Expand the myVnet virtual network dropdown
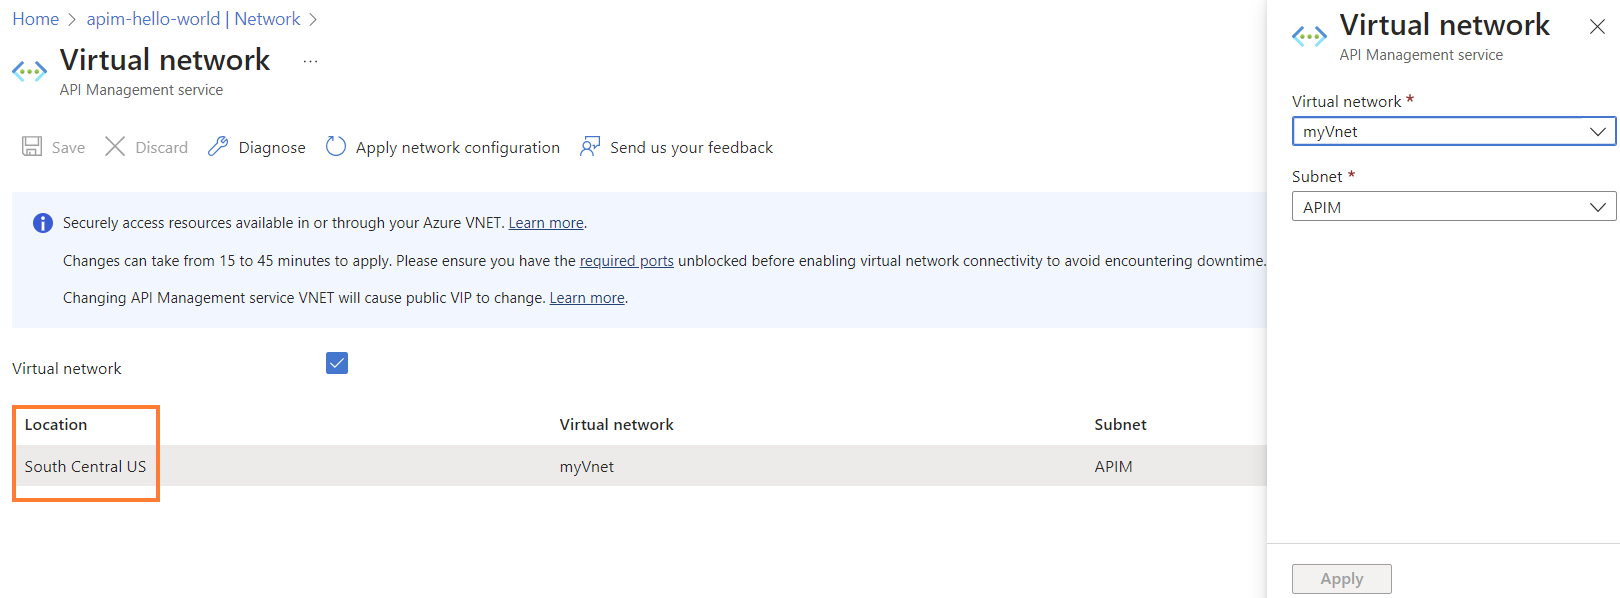This screenshot has height=598, width=1620. [x=1454, y=131]
